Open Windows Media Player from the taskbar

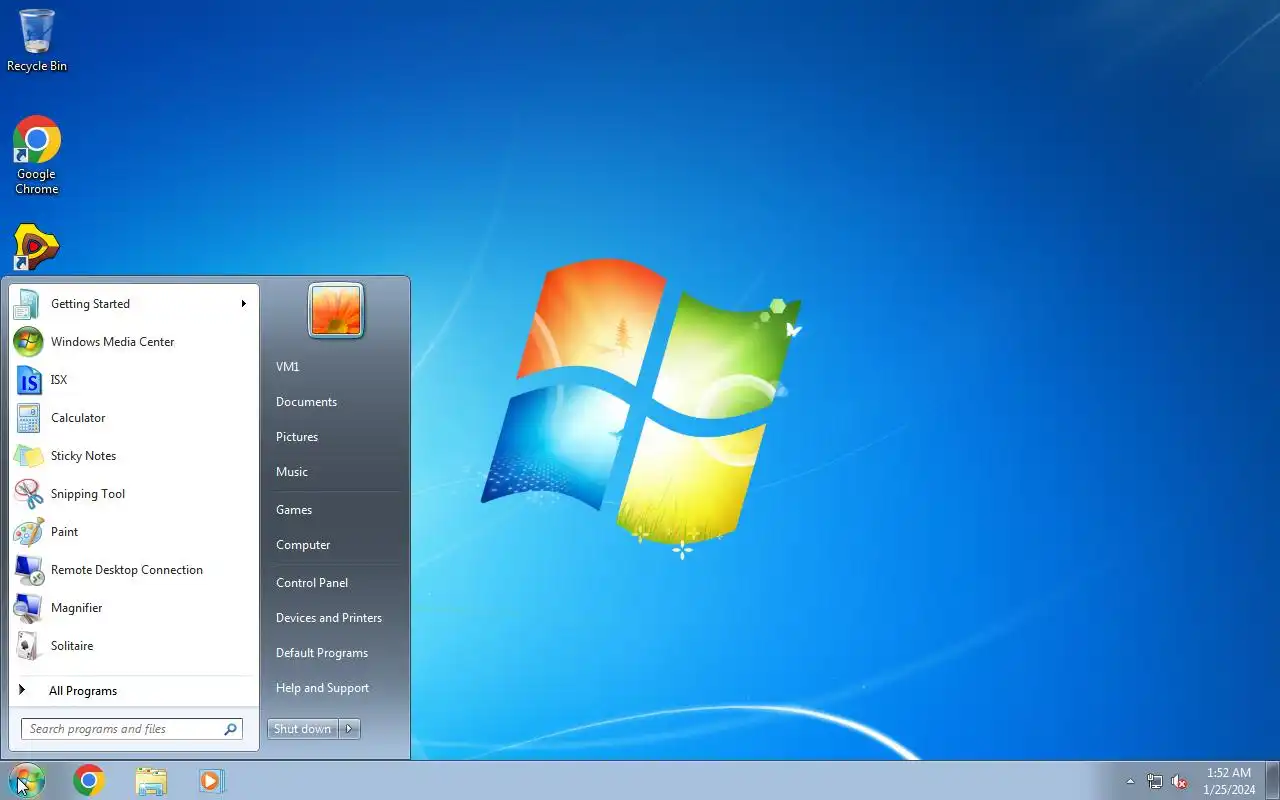pyautogui.click(x=212, y=781)
